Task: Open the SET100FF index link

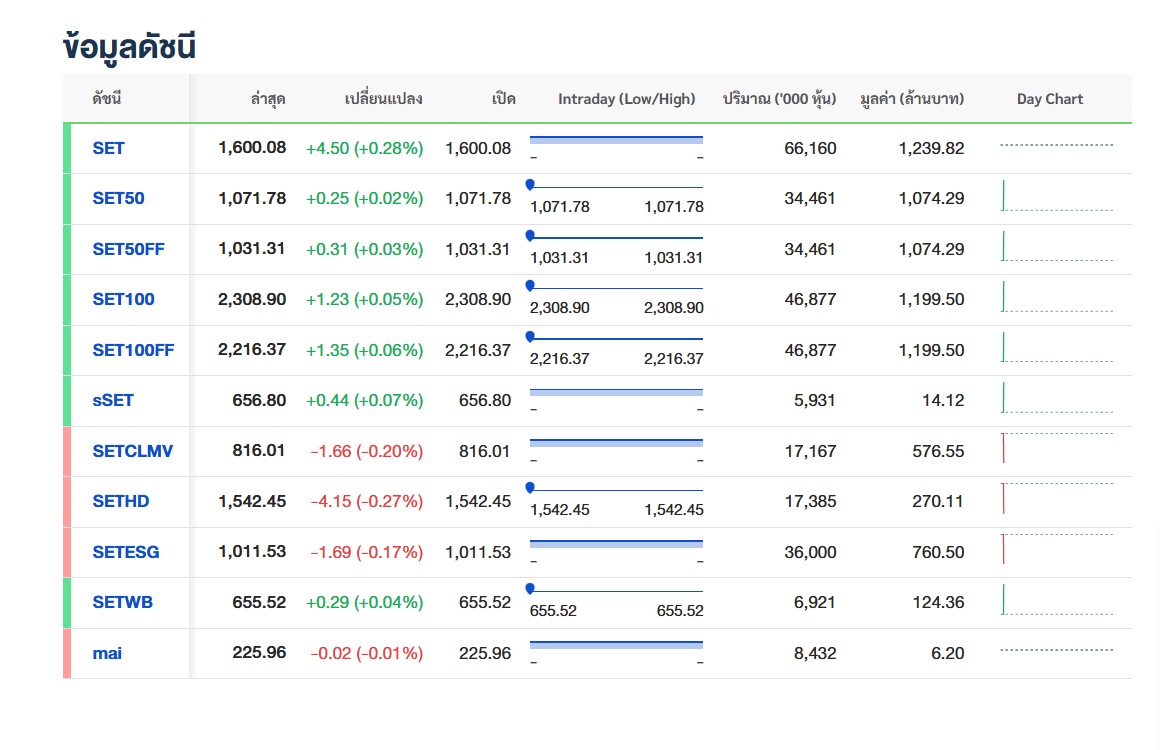Action: (x=133, y=350)
